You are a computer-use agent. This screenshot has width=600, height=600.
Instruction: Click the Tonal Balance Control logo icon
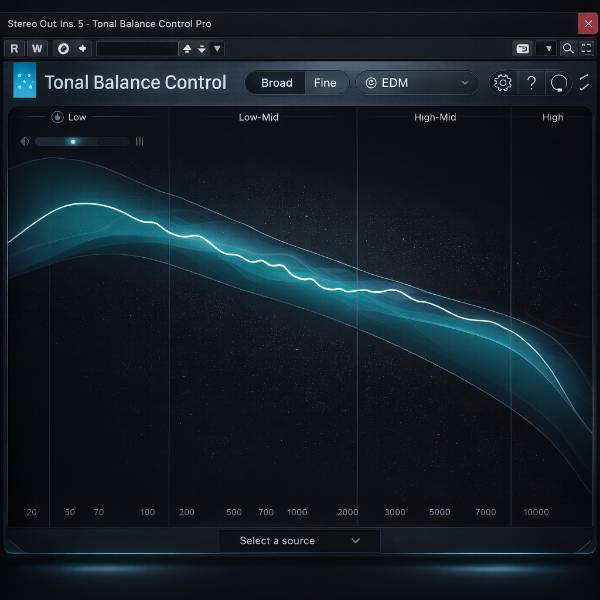pos(25,82)
